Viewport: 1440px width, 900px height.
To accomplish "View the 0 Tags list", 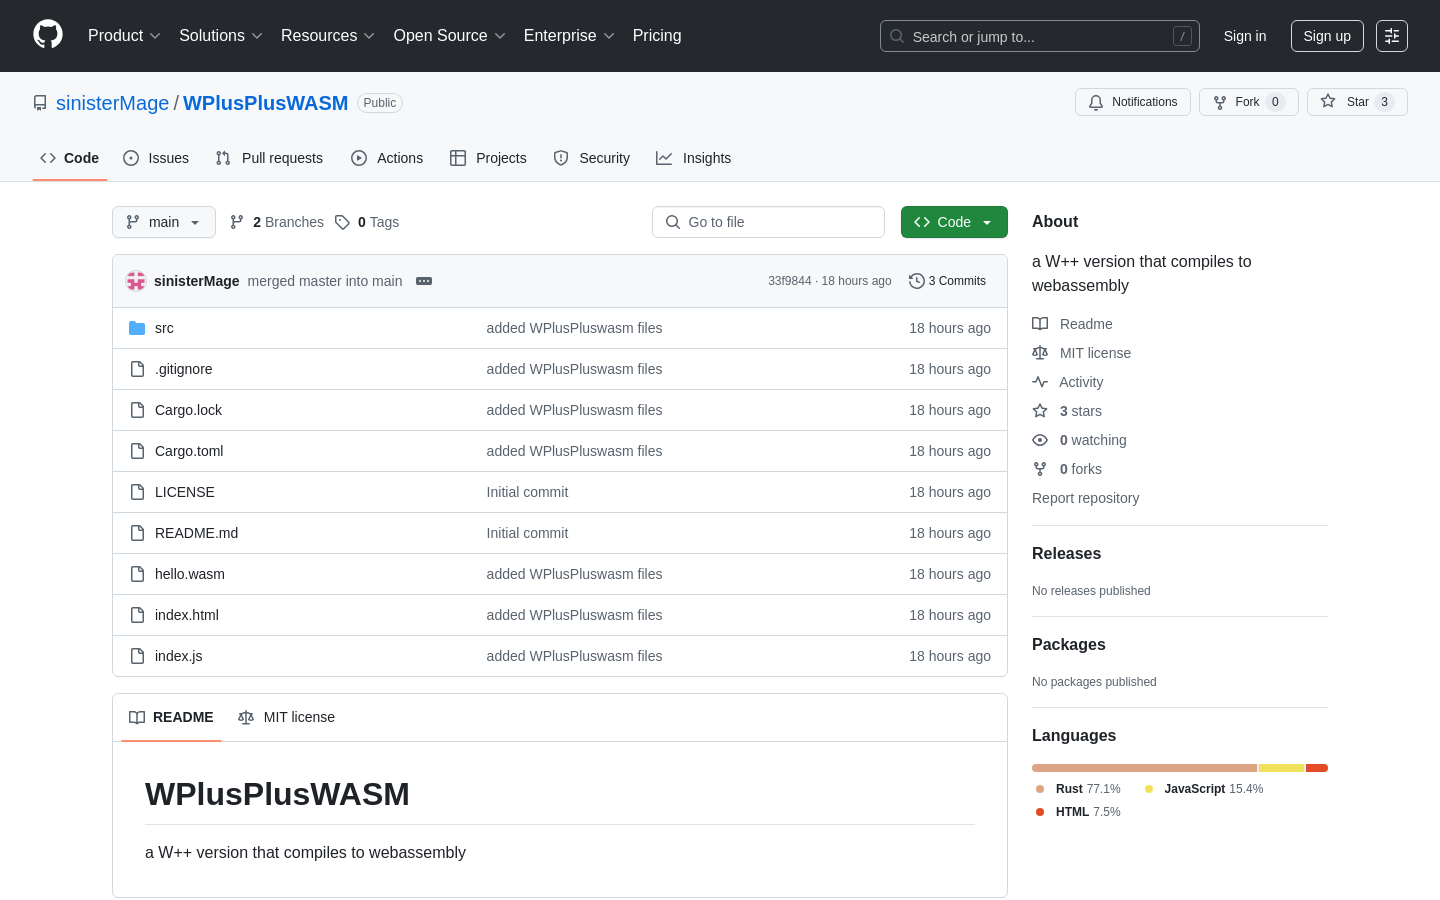I will point(367,222).
